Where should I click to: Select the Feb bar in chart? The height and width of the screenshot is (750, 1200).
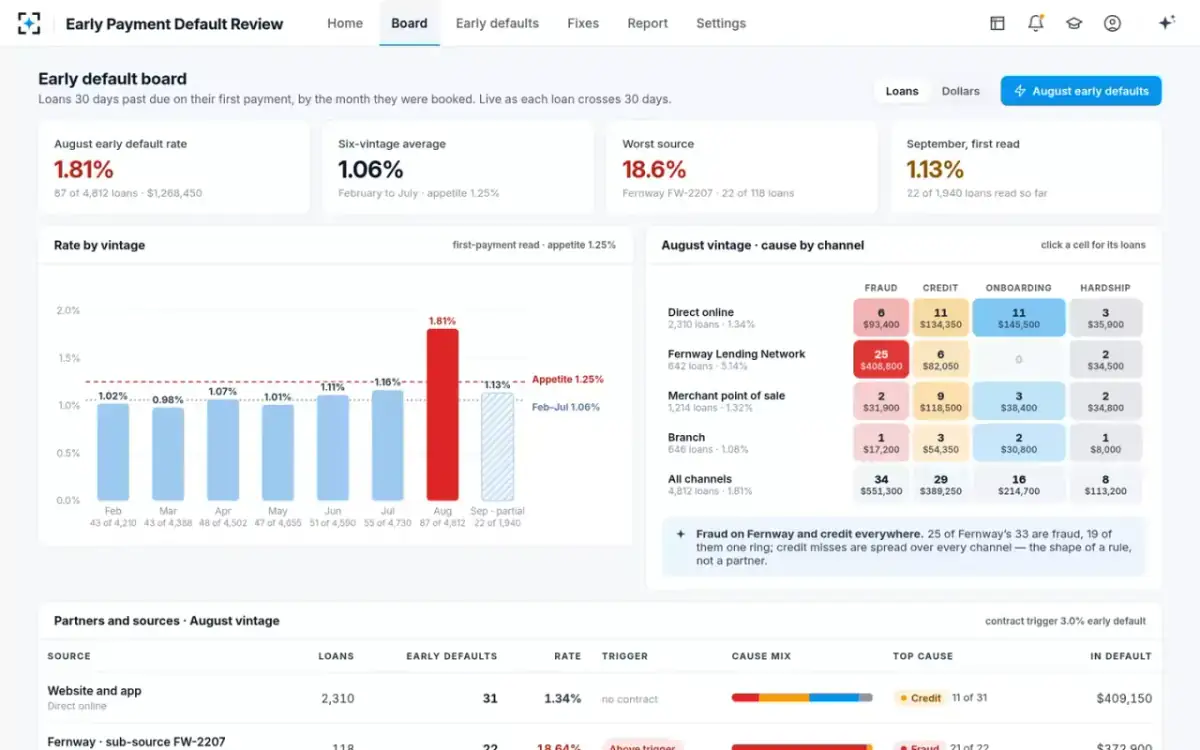[113, 452]
